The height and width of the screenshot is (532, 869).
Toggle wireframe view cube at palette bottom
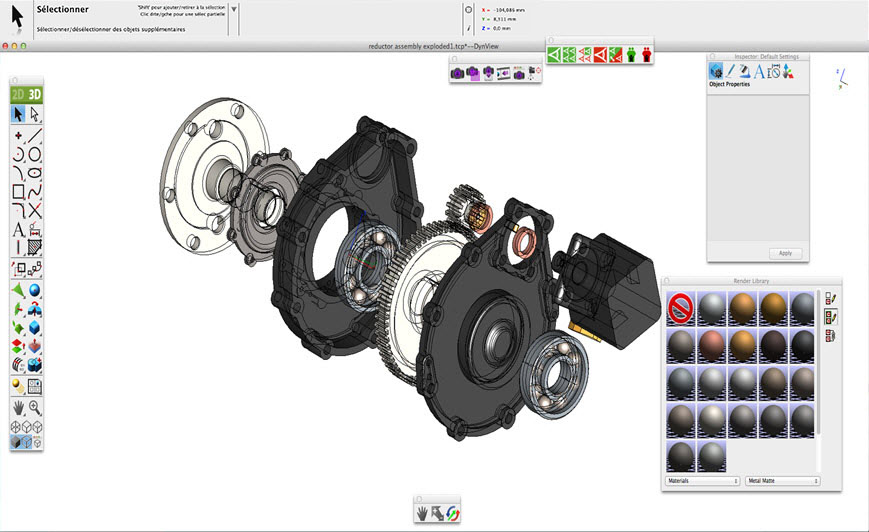point(16,427)
